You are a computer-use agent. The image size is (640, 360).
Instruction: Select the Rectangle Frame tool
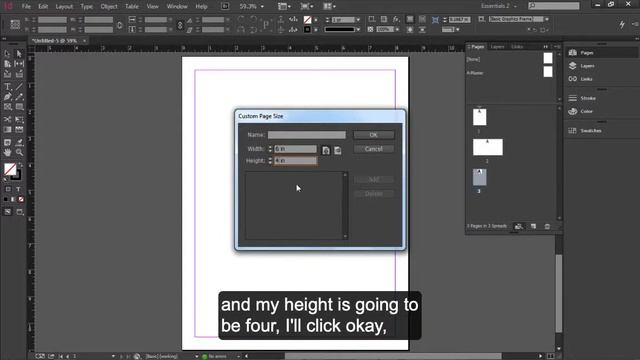pyautogui.click(x=7, y=107)
